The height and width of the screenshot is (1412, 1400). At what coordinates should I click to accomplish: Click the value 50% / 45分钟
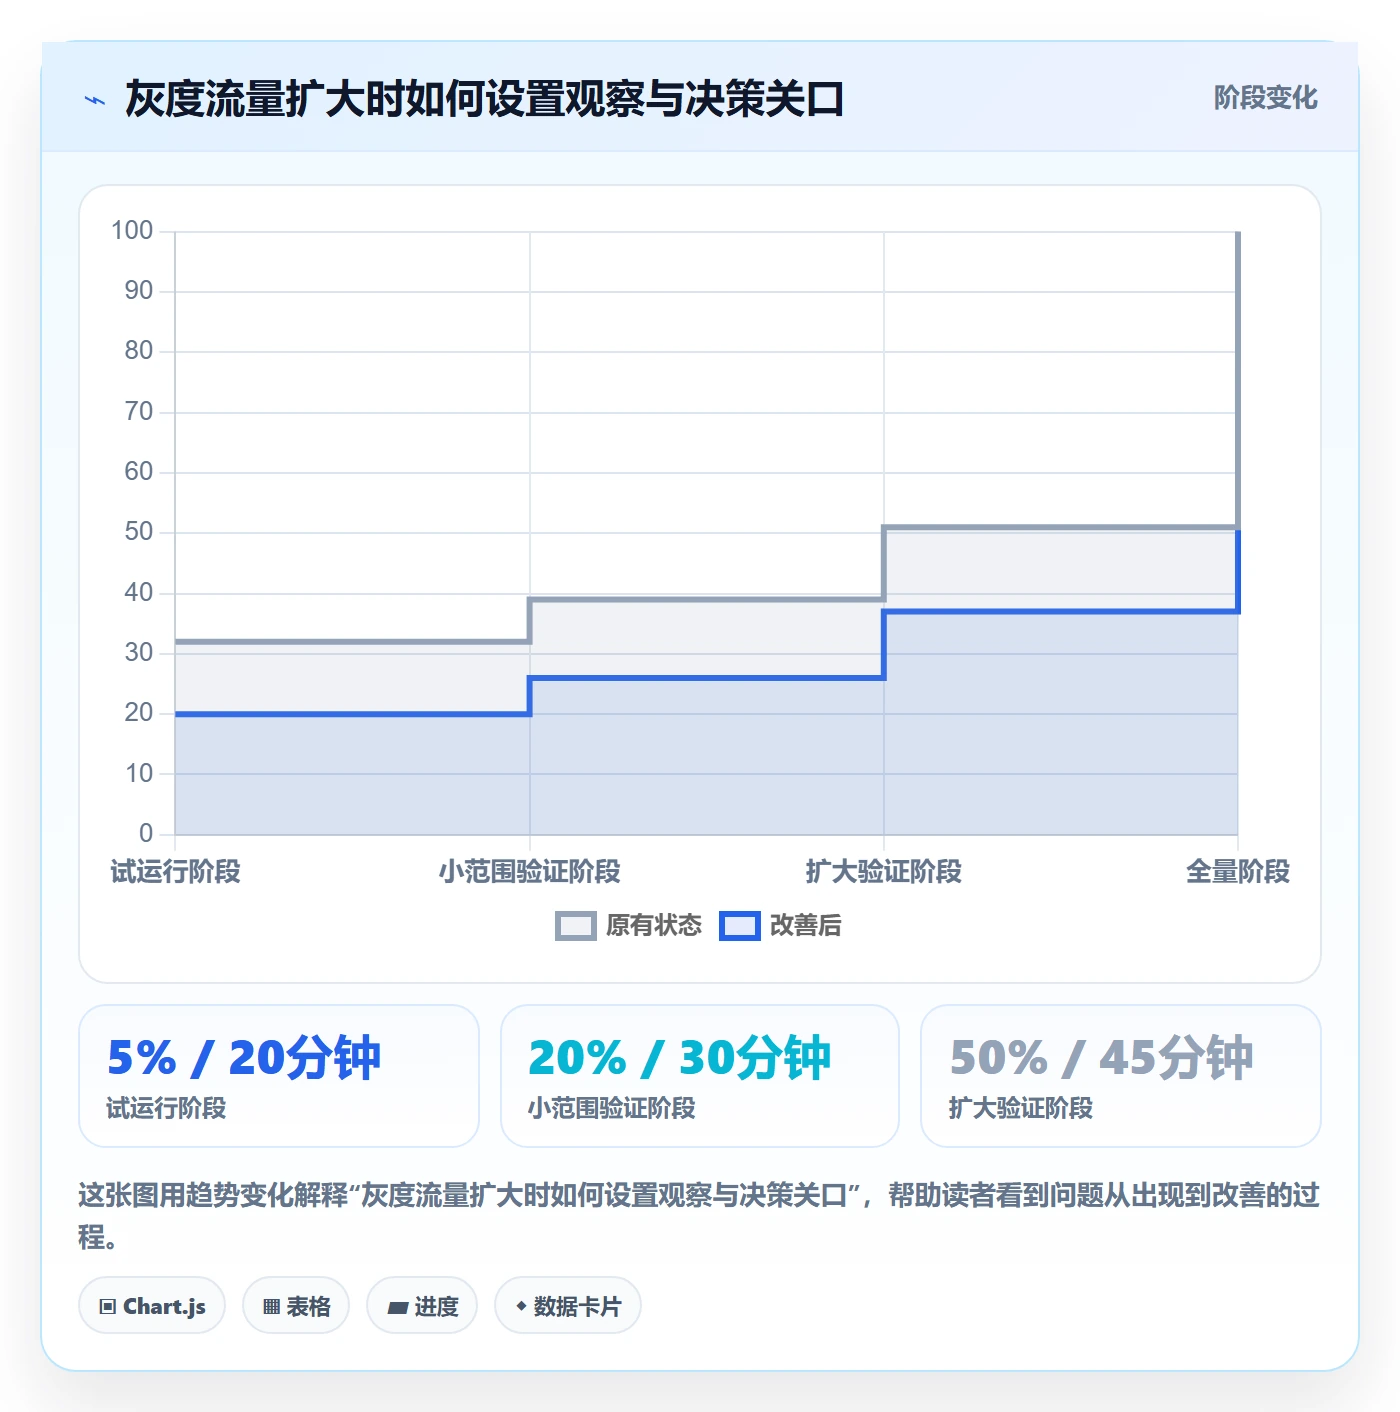click(x=1101, y=1058)
